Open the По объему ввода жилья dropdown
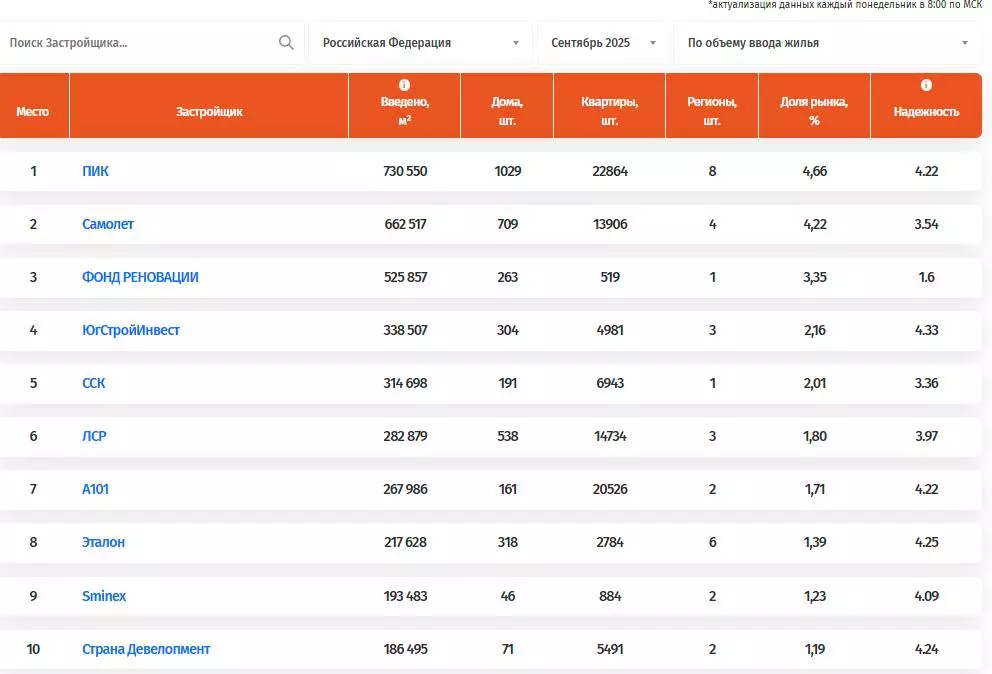The image size is (992, 674). click(828, 43)
